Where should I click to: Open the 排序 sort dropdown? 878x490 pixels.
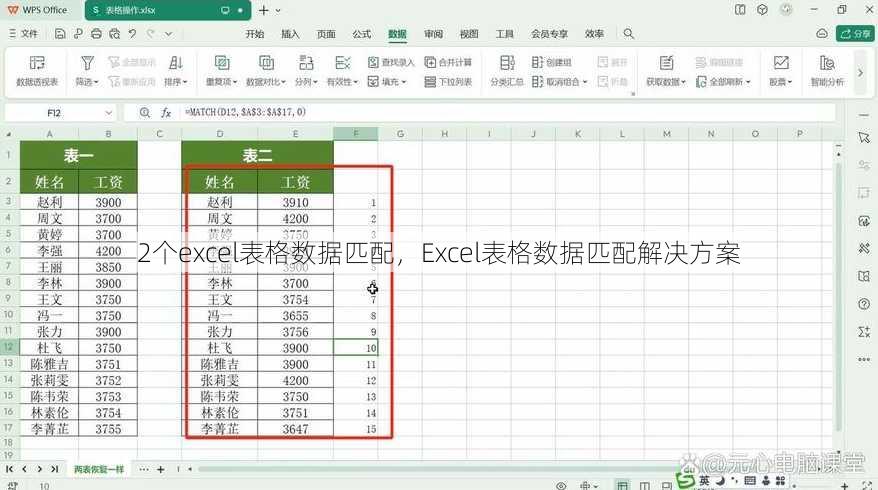[x=176, y=82]
